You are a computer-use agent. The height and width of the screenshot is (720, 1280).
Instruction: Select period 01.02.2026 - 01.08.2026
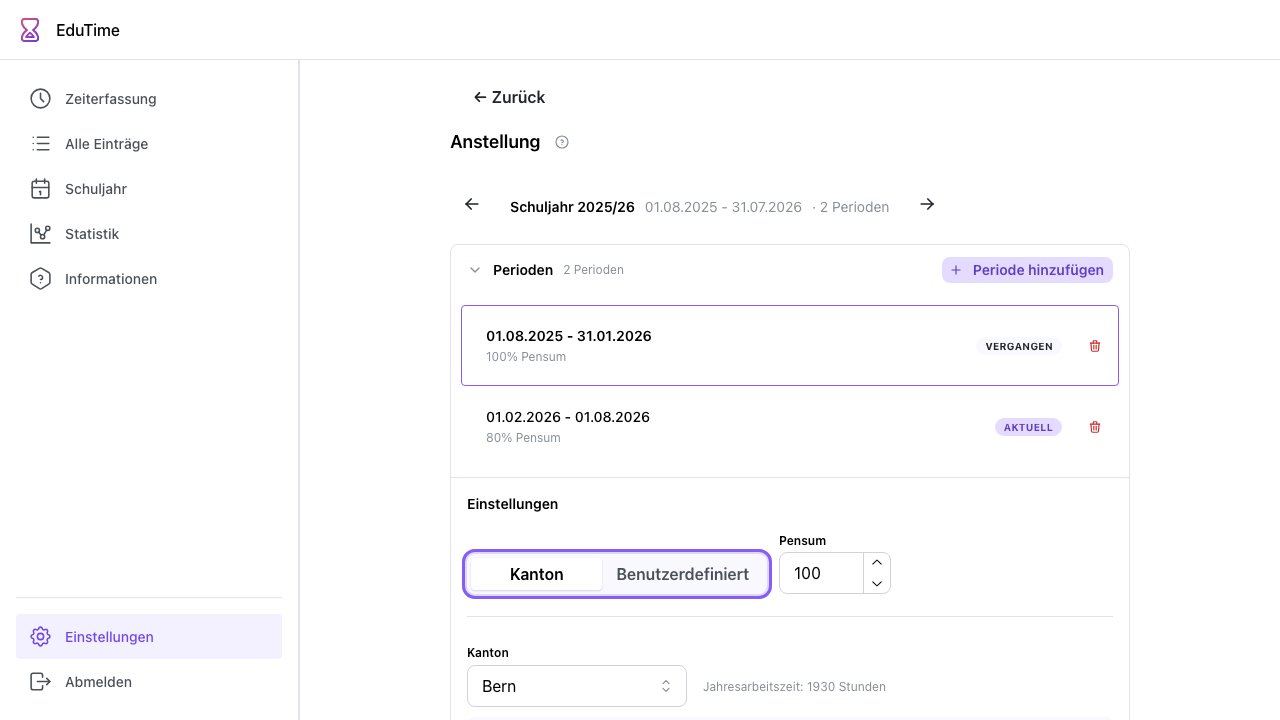pyautogui.click(x=790, y=426)
